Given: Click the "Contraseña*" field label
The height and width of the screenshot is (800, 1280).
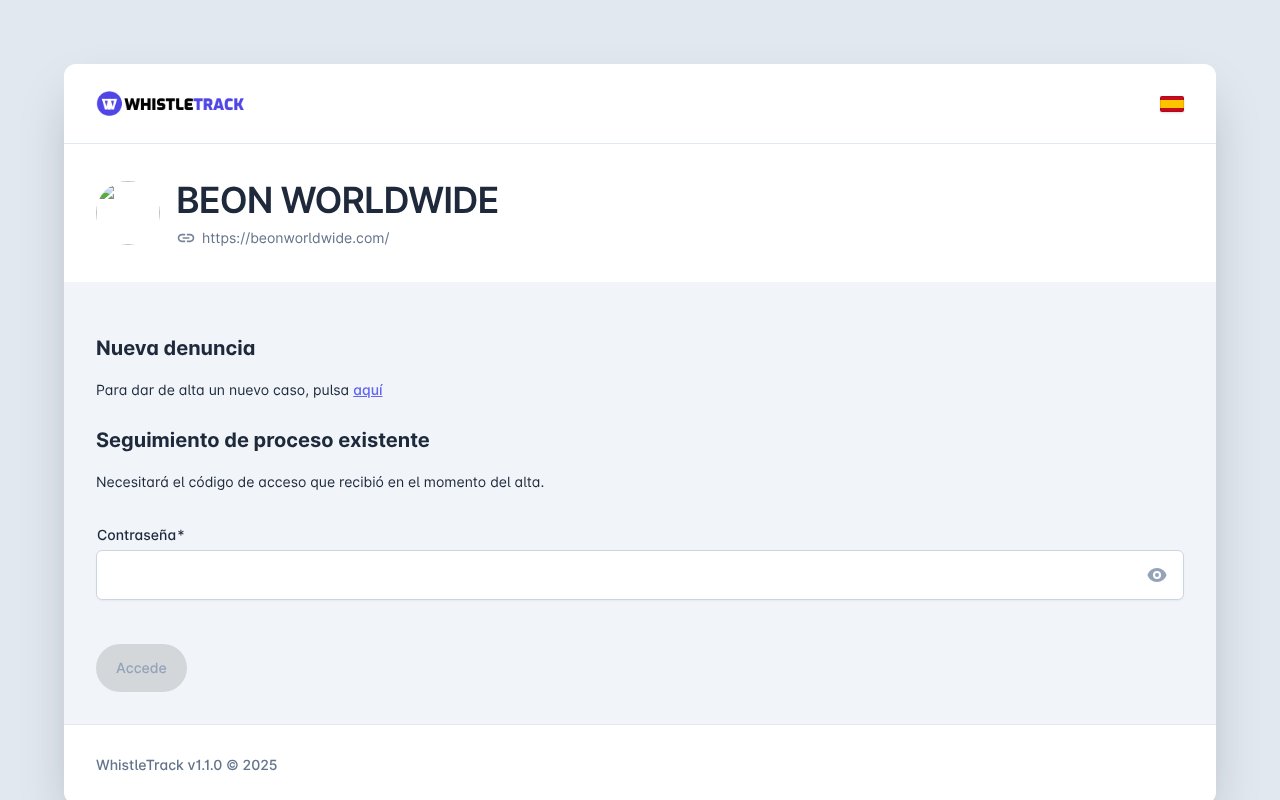Looking at the screenshot, I should [139, 535].
